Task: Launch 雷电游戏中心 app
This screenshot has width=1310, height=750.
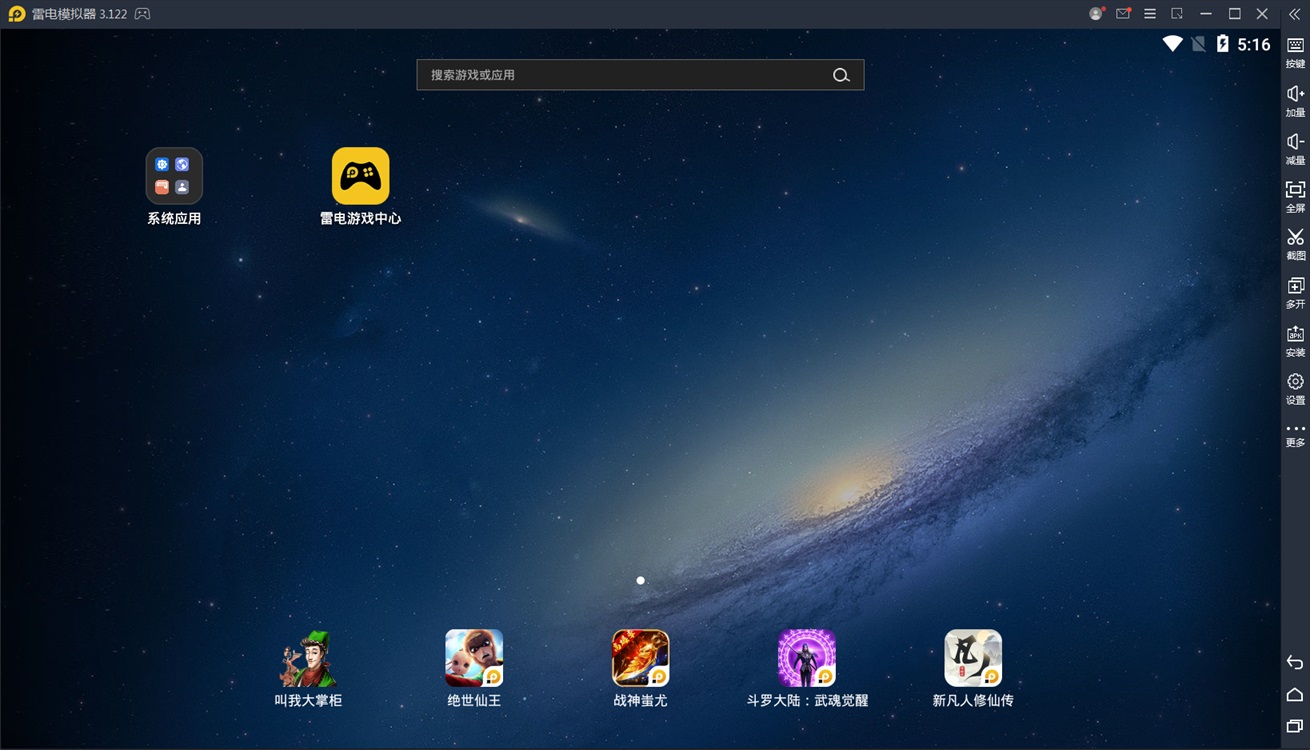Action: point(360,176)
